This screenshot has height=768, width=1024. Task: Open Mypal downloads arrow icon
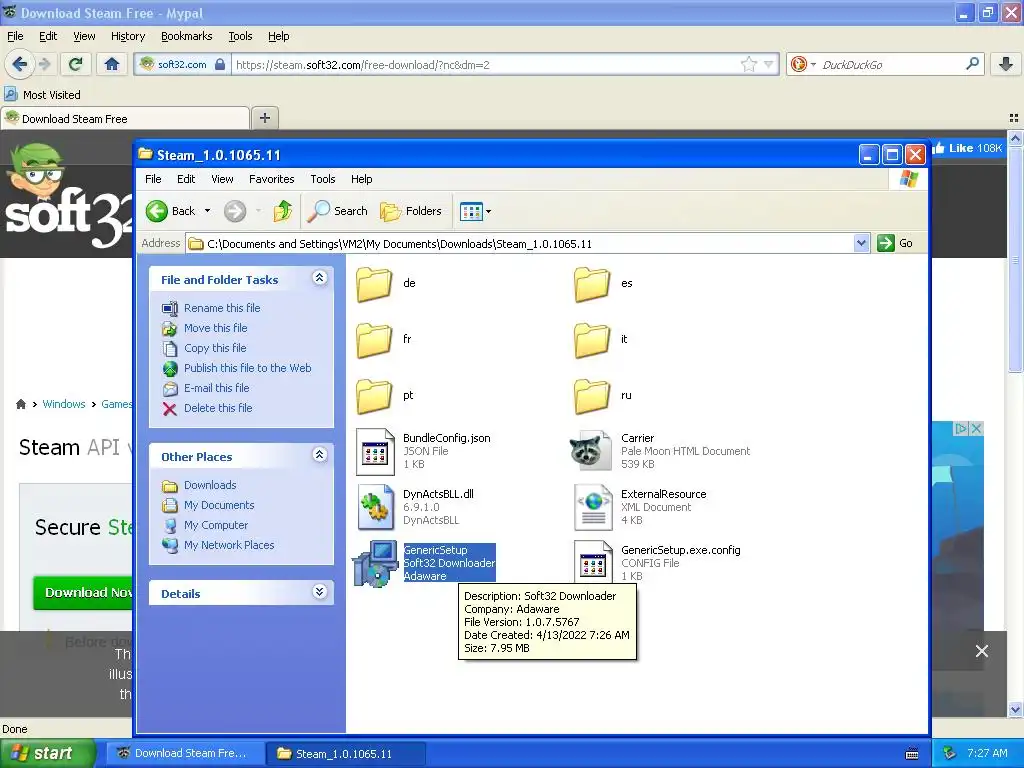point(1006,64)
